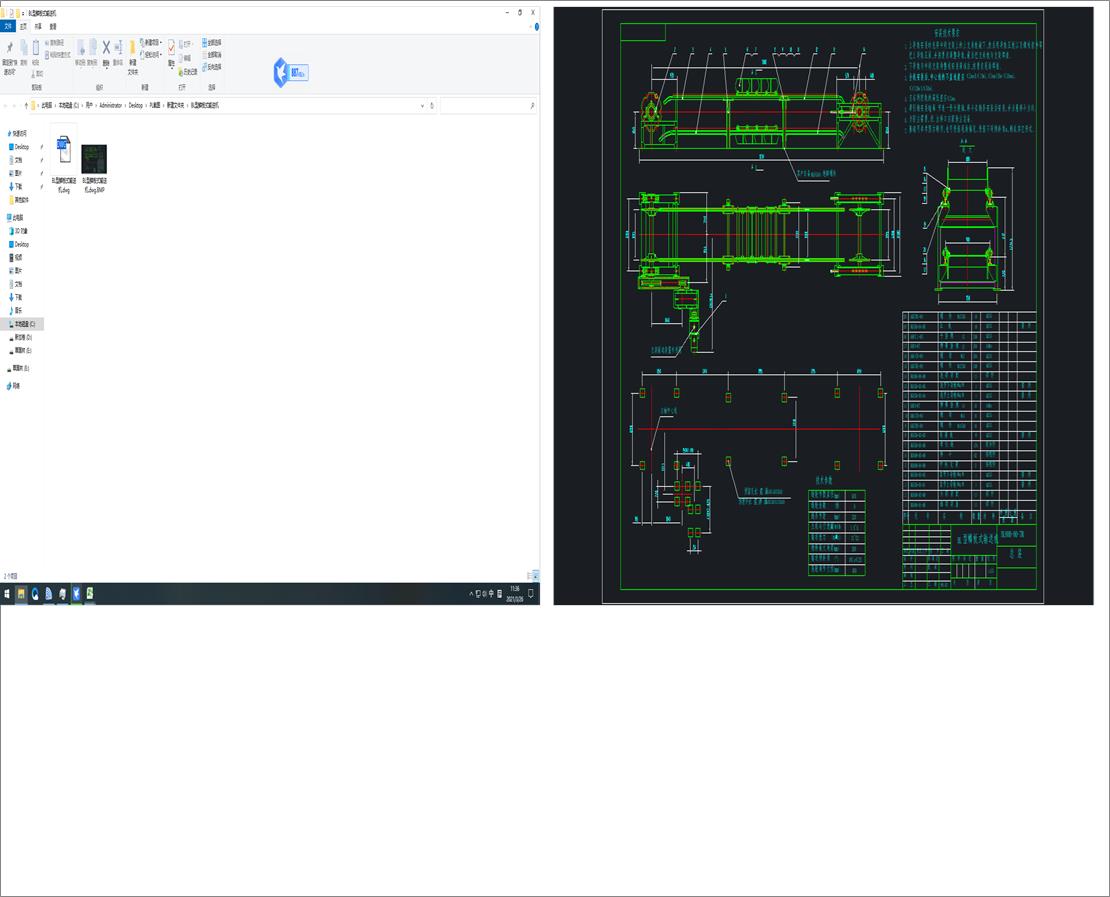The width and height of the screenshot is (1110, 897).
Task: Click the Select all option in ribbon
Action: click(212, 42)
